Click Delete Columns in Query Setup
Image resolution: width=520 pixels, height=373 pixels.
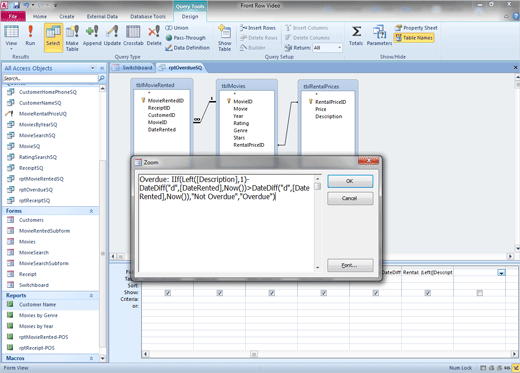(307, 38)
